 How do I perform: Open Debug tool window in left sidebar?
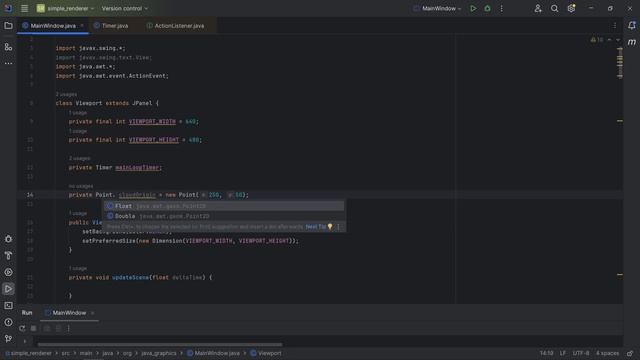pyautogui.click(x=8, y=239)
